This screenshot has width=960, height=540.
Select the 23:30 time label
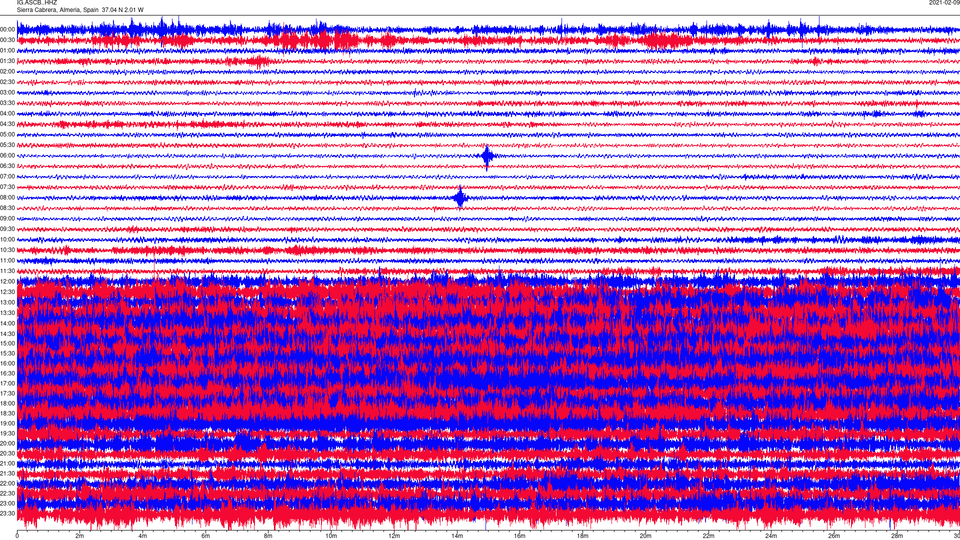tap(7, 513)
